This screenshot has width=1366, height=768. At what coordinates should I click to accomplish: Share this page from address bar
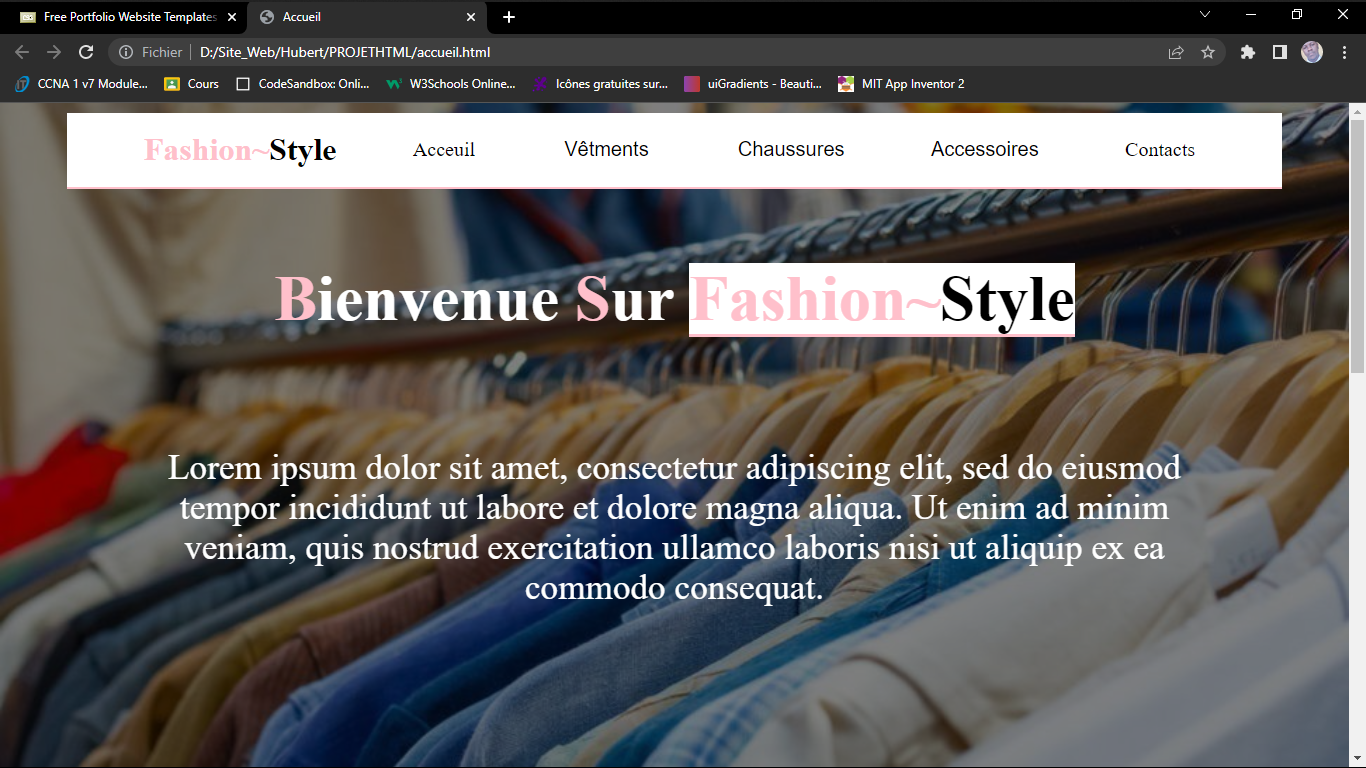(x=1176, y=52)
